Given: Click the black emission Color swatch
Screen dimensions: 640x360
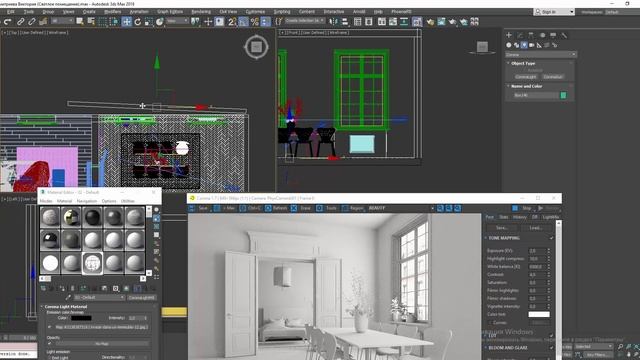Looking at the screenshot, I should tap(81, 318).
